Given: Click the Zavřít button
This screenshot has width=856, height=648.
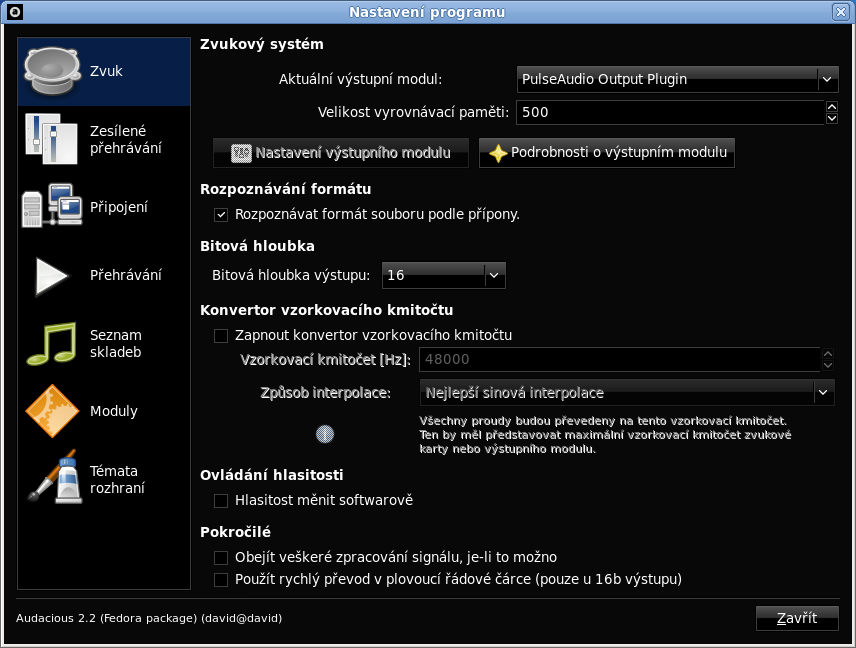Looking at the screenshot, I should click(x=797, y=618).
